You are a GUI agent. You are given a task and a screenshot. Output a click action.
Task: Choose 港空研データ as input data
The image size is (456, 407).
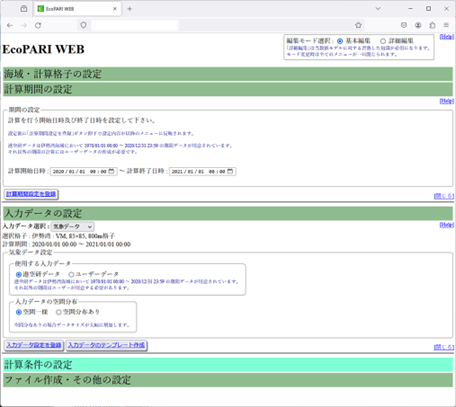tap(19, 275)
